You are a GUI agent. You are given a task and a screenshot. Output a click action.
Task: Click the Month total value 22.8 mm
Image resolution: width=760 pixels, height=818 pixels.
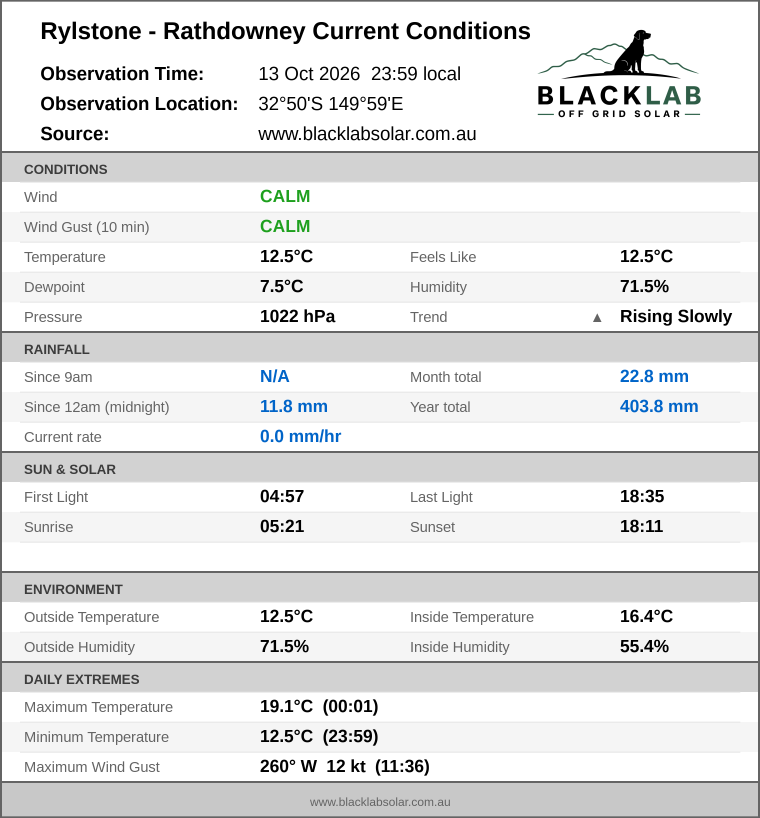[x=654, y=376]
